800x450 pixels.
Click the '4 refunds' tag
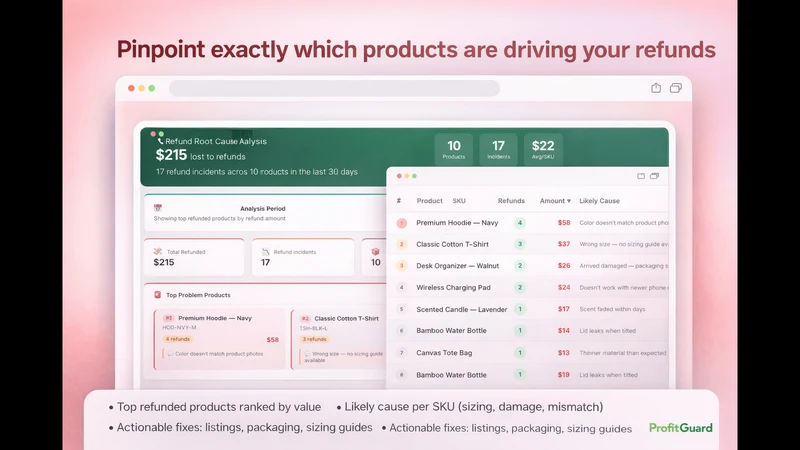(178, 339)
